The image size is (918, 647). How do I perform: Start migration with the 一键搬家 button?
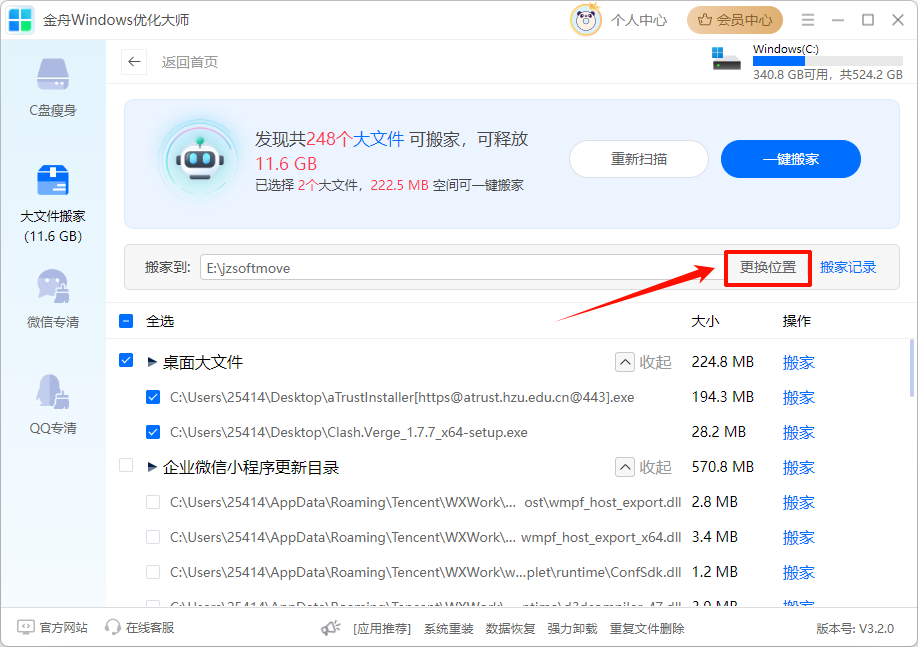coord(790,159)
